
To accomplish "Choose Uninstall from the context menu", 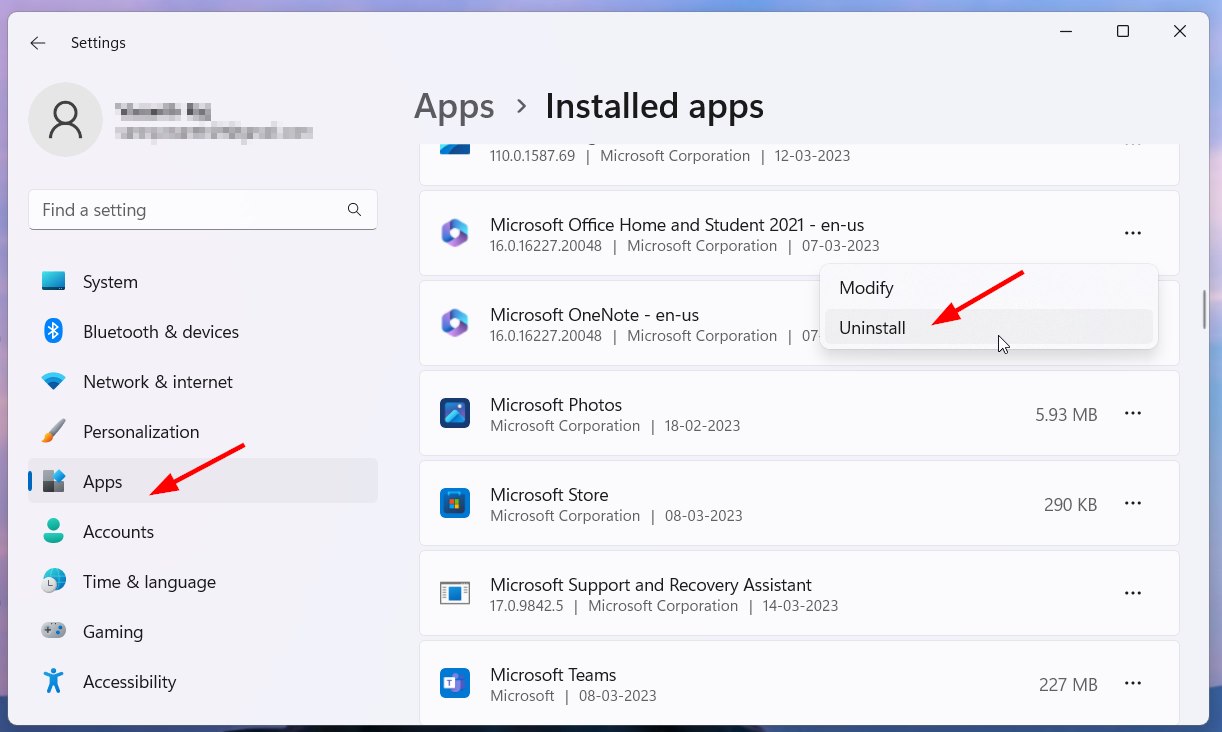I will point(988,327).
